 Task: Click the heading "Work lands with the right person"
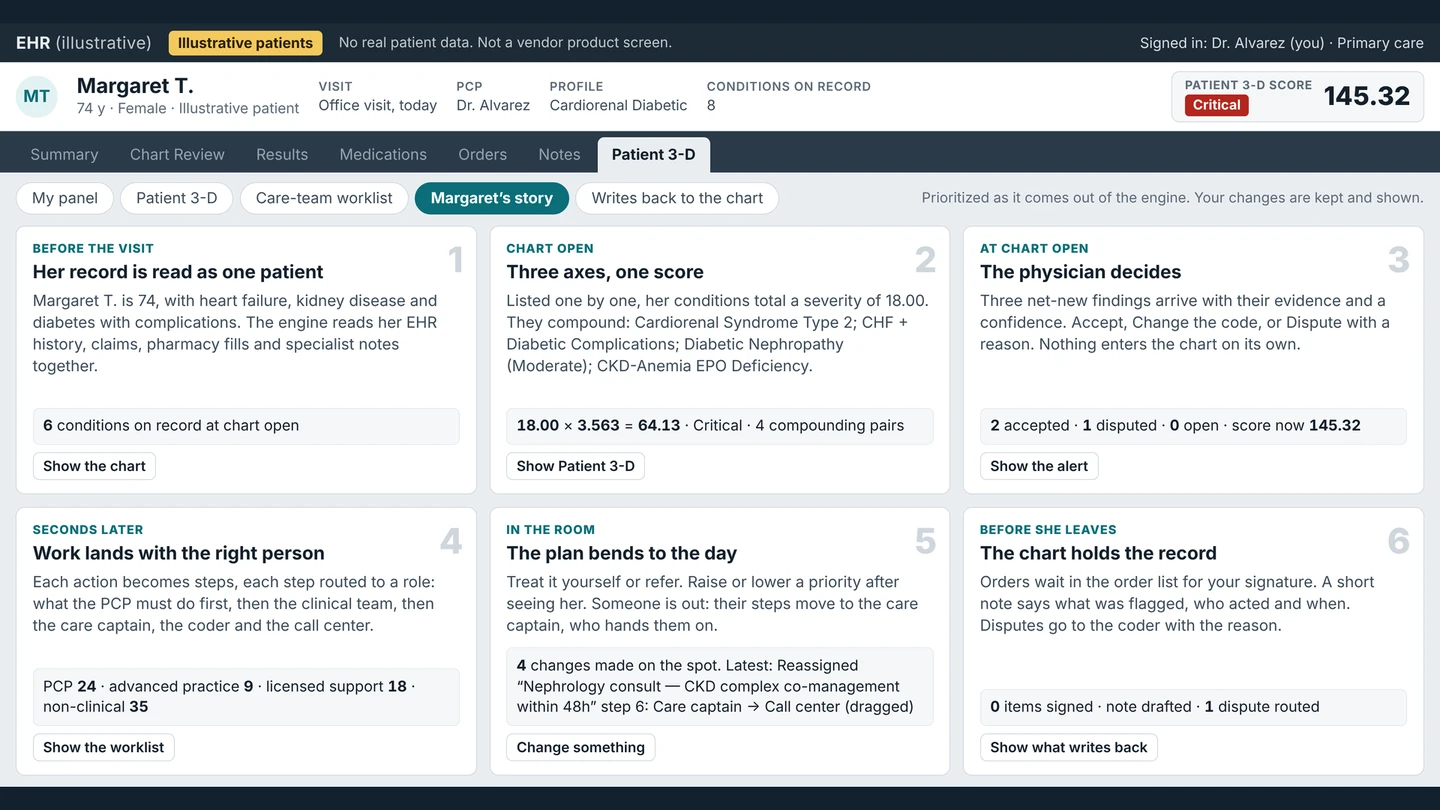pyautogui.click(x=179, y=553)
